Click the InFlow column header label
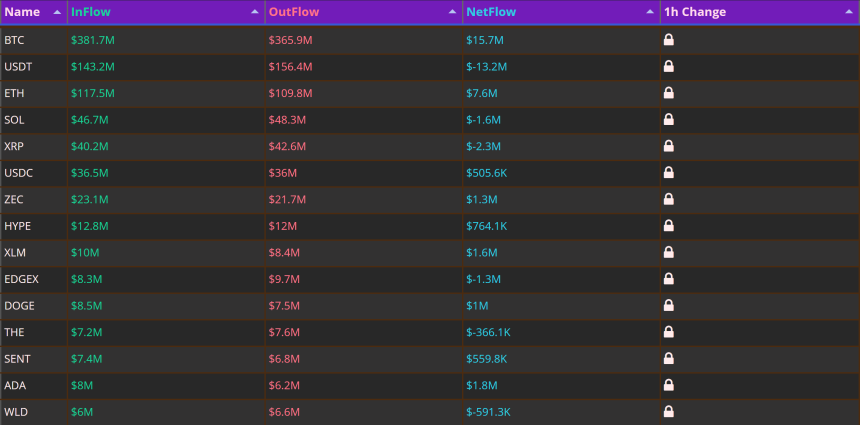 pyautogui.click(x=90, y=12)
